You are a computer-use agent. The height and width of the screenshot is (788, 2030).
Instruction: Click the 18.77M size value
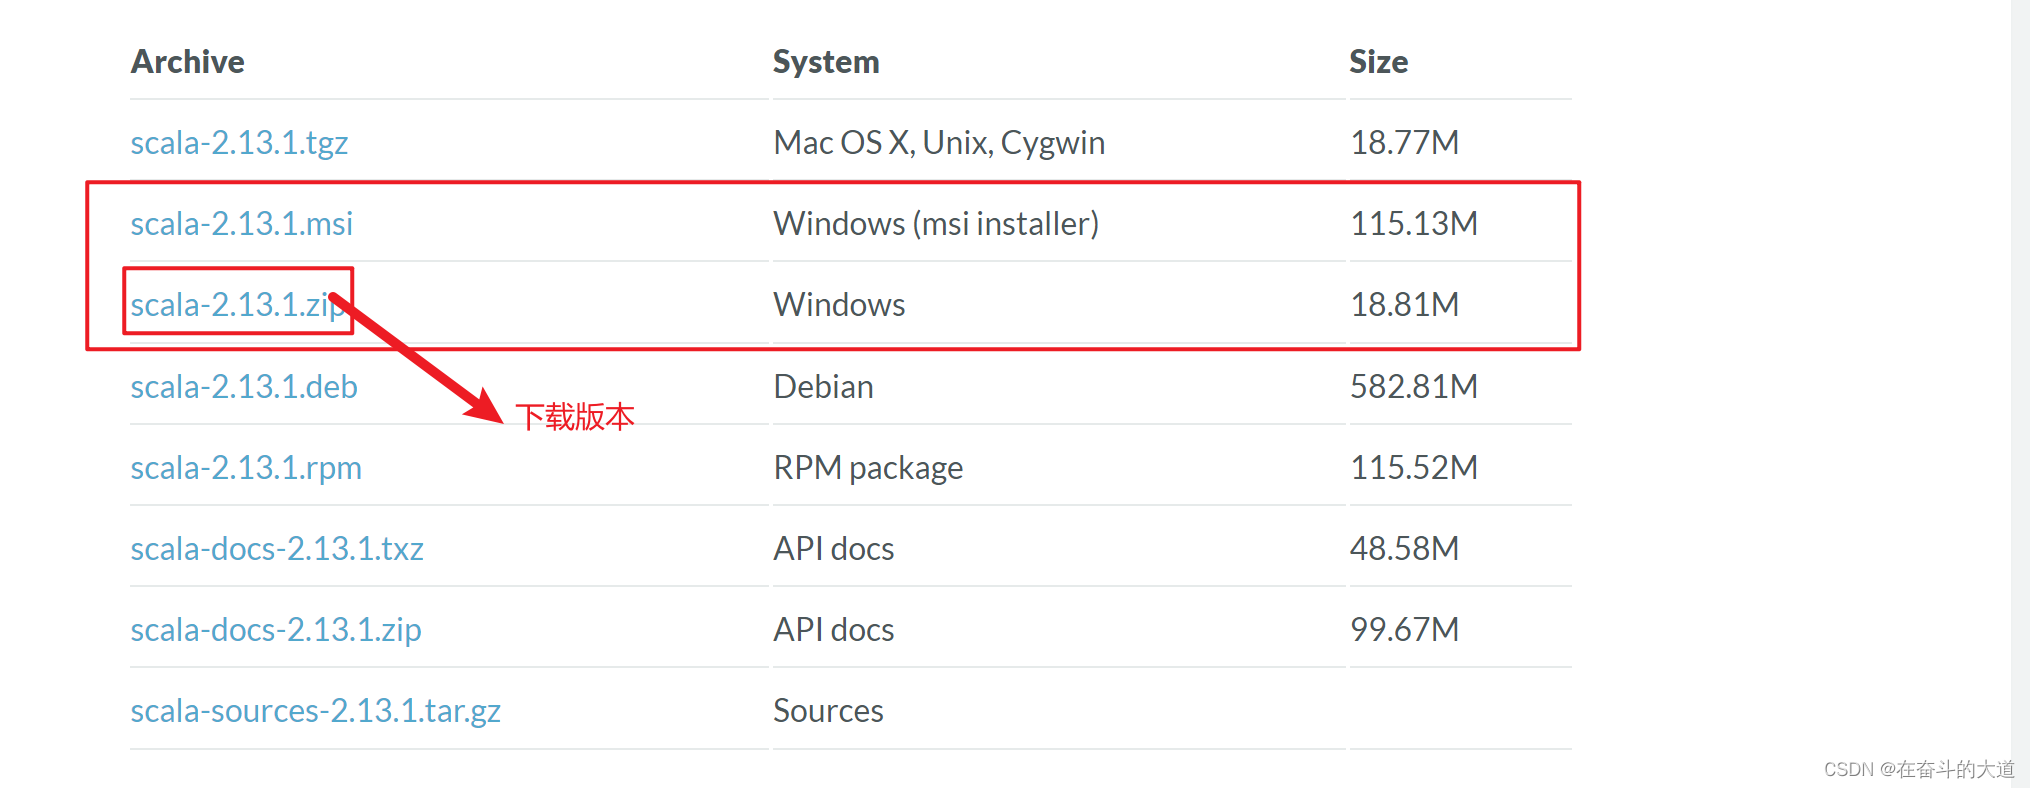point(1404,143)
